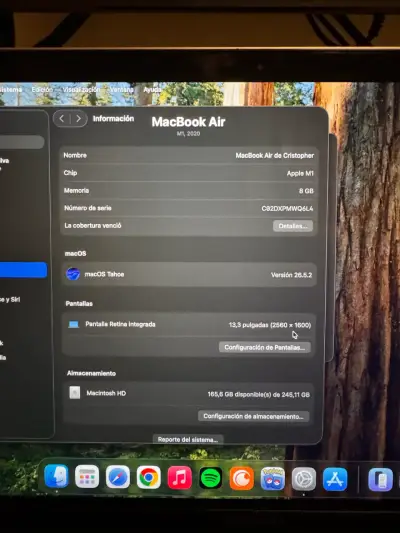The image size is (400, 533).
Task: Click the Número de serie label
Action: pyautogui.click(x=88, y=208)
